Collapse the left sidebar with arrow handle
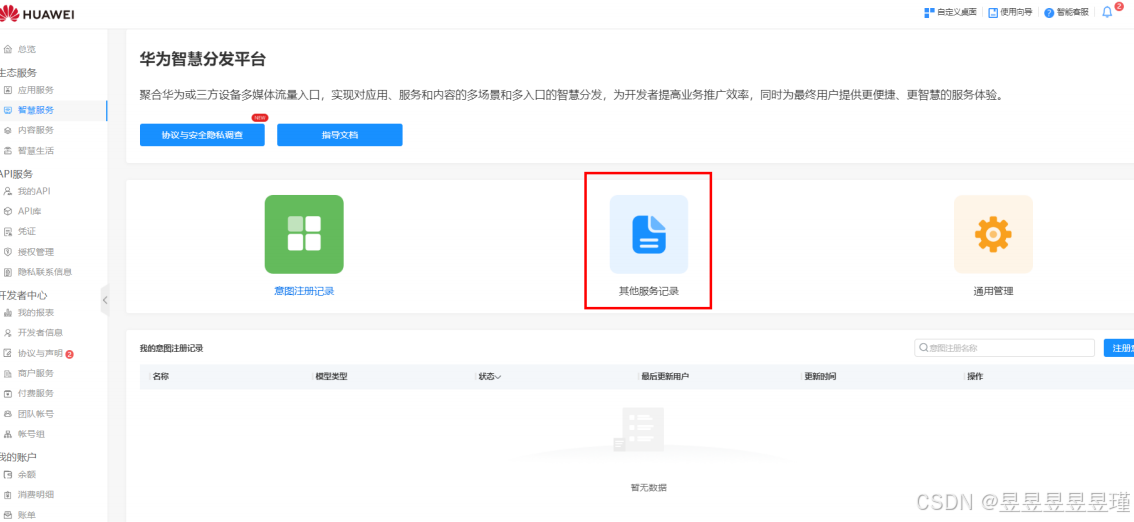The height and width of the screenshot is (522, 1134). [104, 300]
